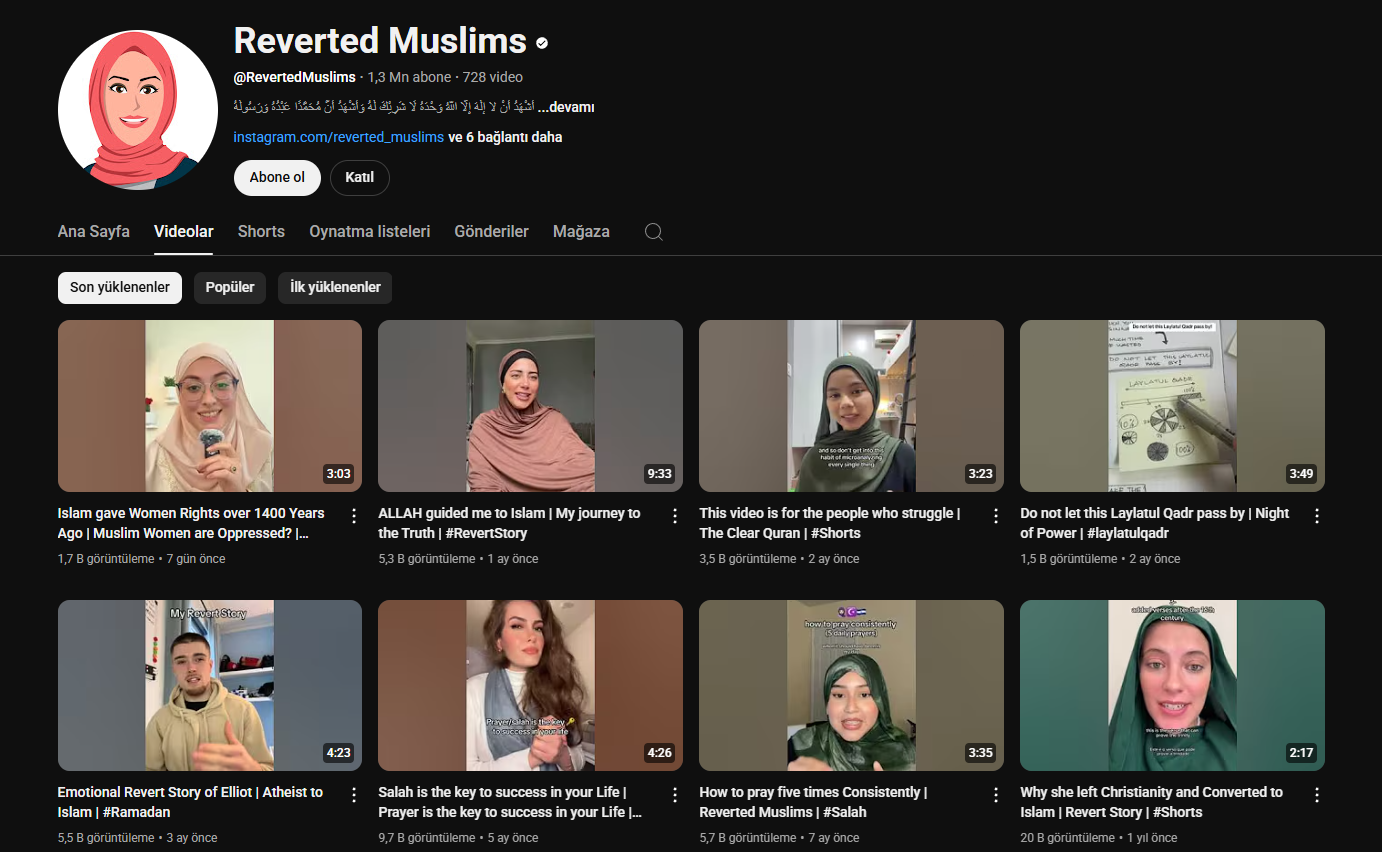Select the Videolar tab

[184, 231]
